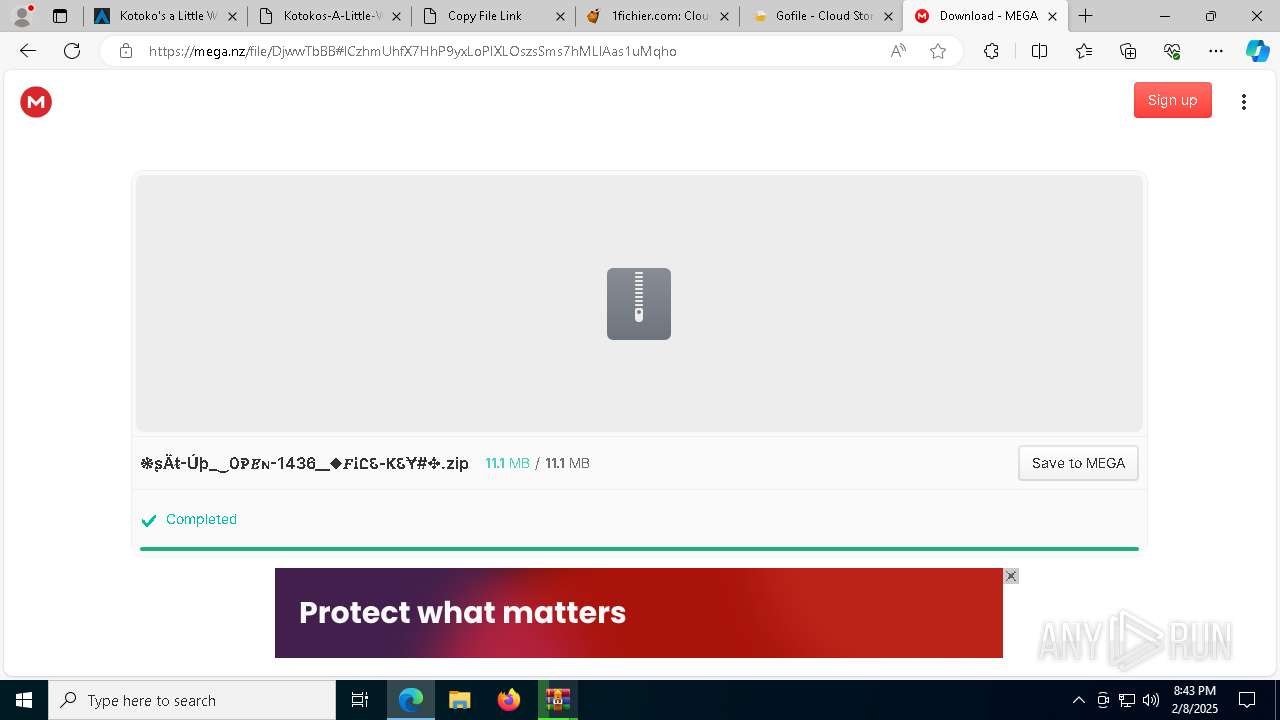Open the Favorites list
1280x720 pixels.
pos(1084,51)
